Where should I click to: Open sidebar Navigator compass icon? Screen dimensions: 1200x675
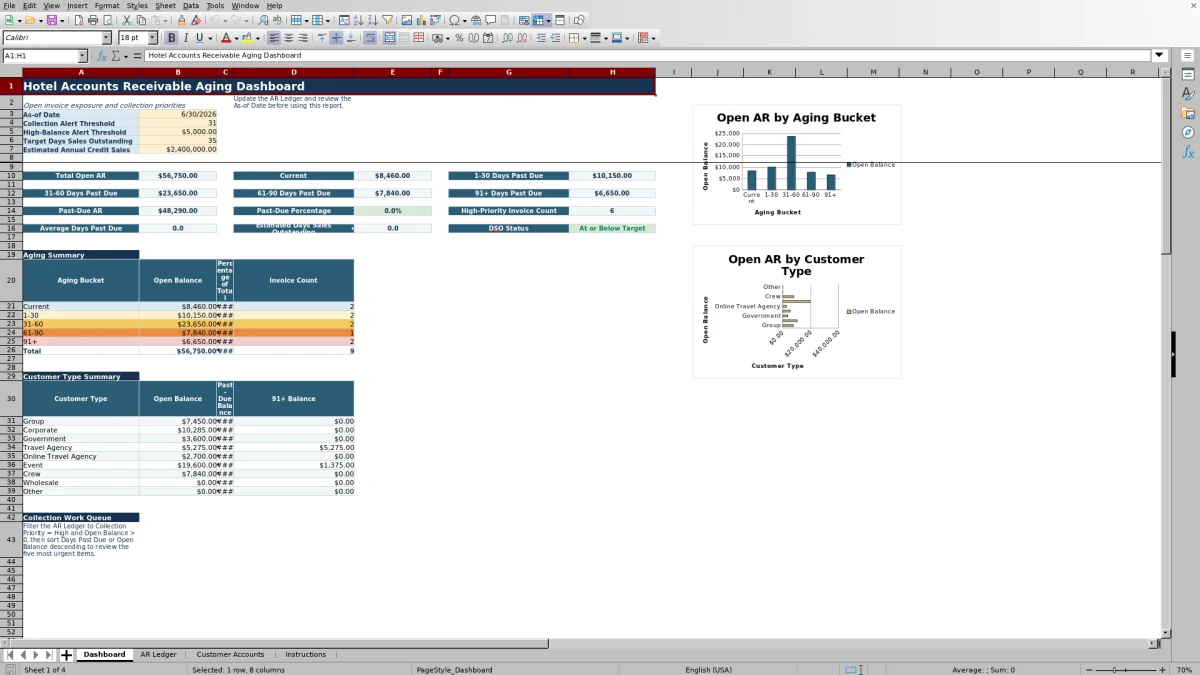[x=1188, y=132]
